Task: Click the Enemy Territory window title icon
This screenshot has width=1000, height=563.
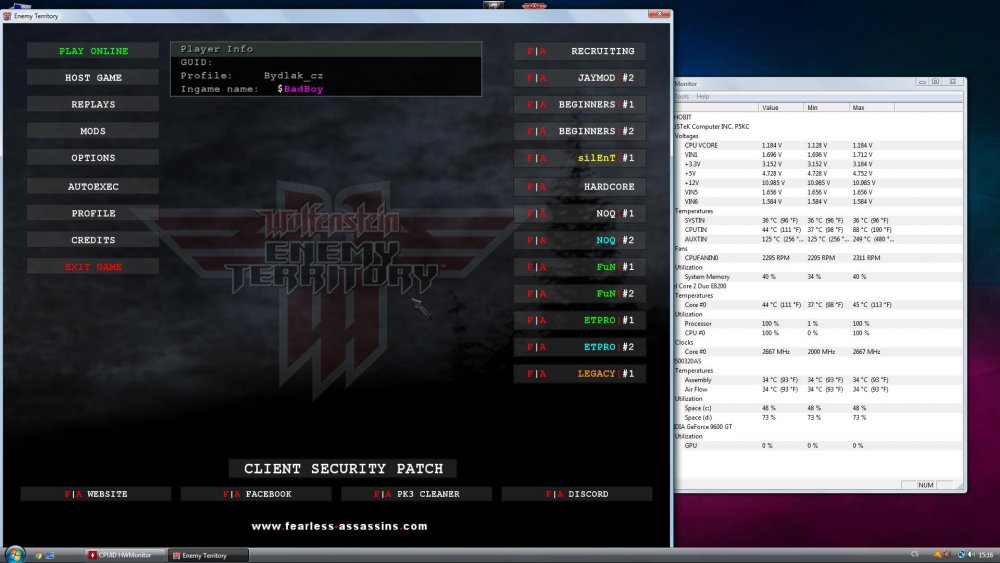Action: (x=8, y=16)
